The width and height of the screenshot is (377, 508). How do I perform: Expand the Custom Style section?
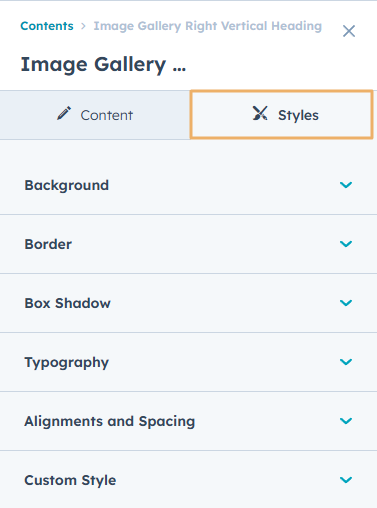[188, 480]
